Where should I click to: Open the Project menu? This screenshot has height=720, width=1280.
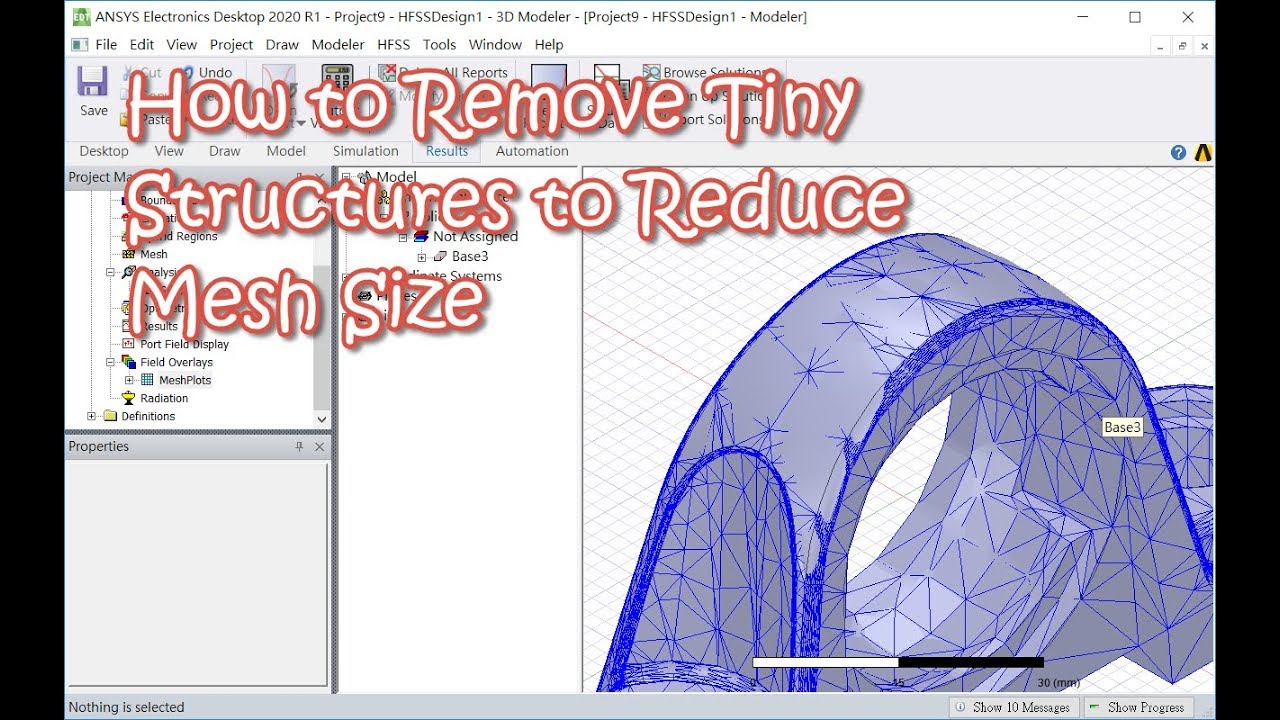[x=231, y=45]
